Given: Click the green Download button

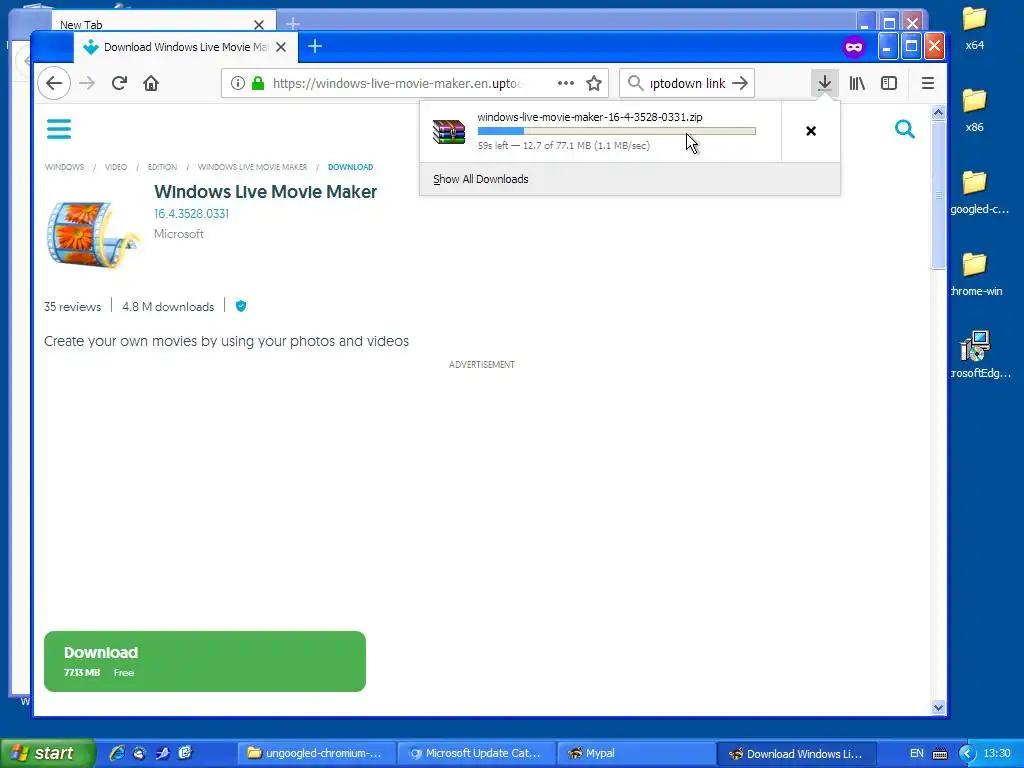Looking at the screenshot, I should [x=204, y=661].
